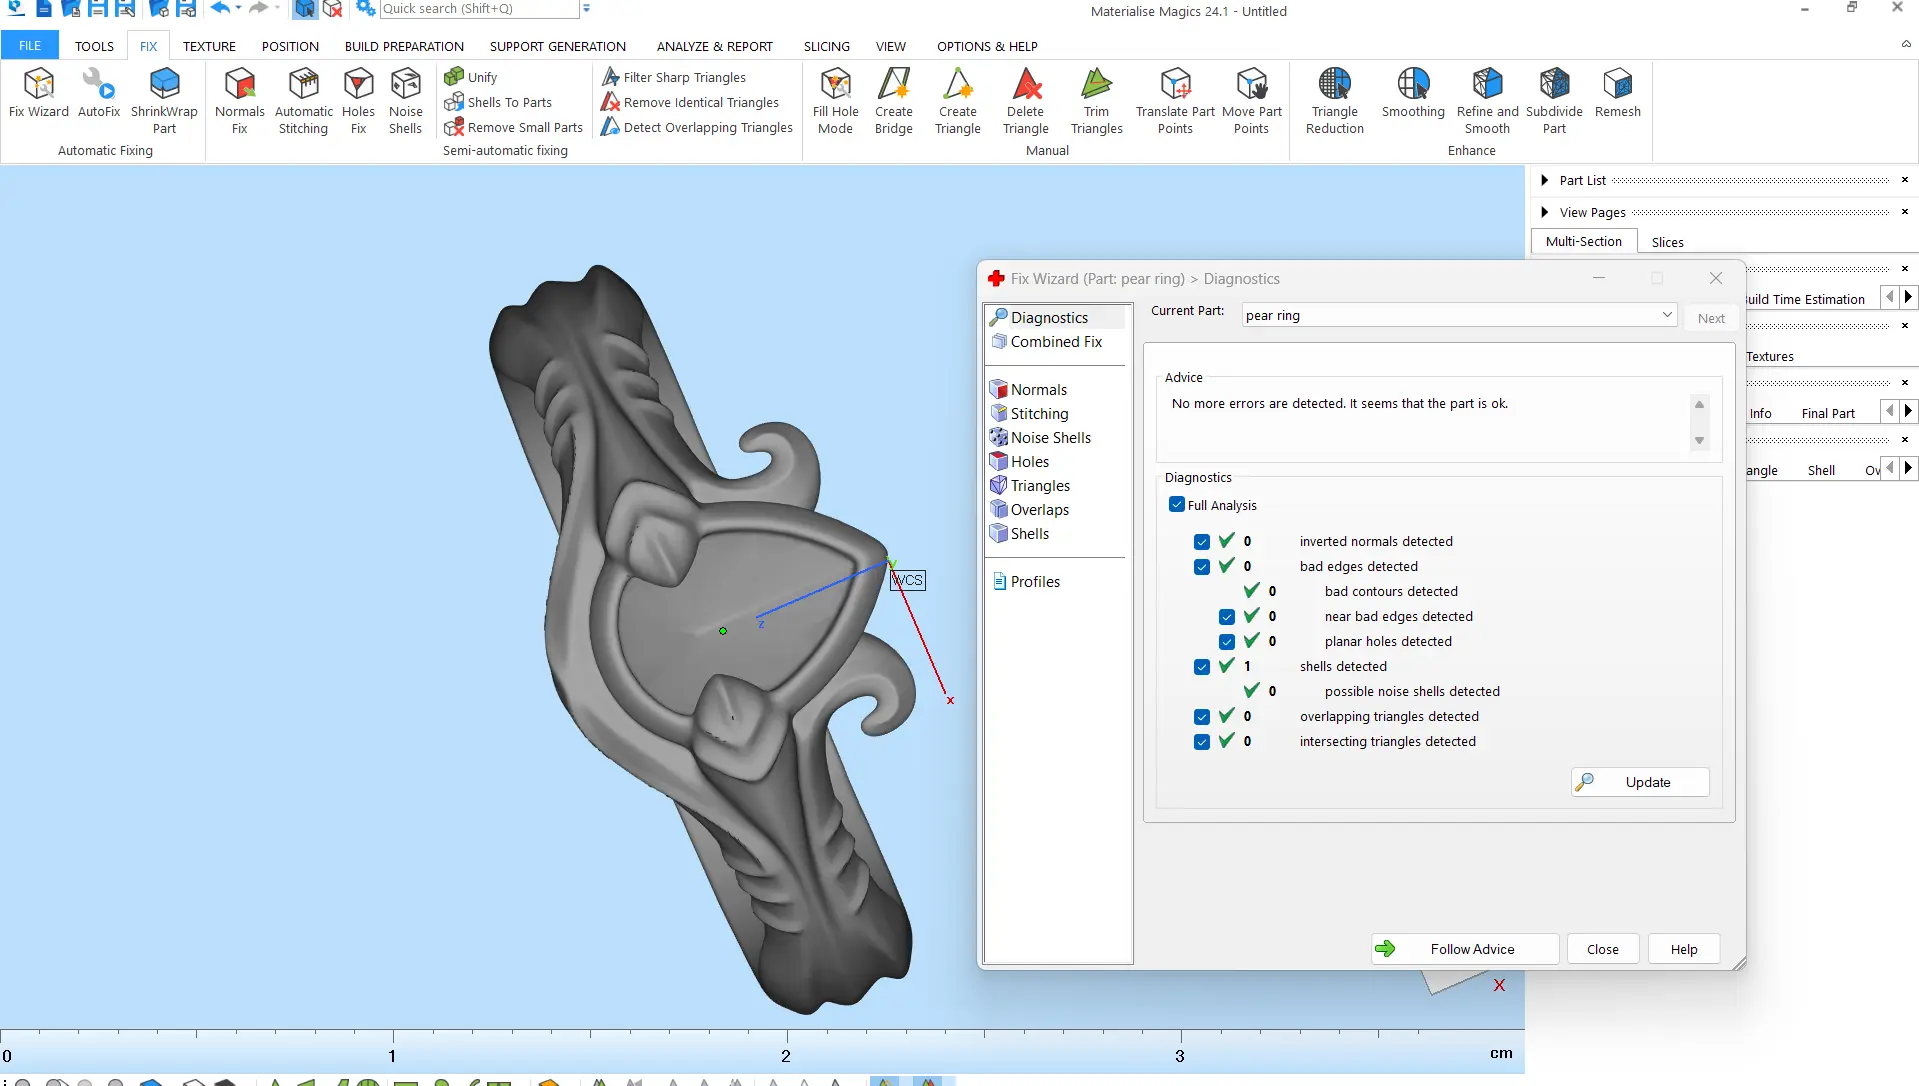Click the Update diagnostics button
This screenshot has height=1086, width=1919.
coord(1640,782)
